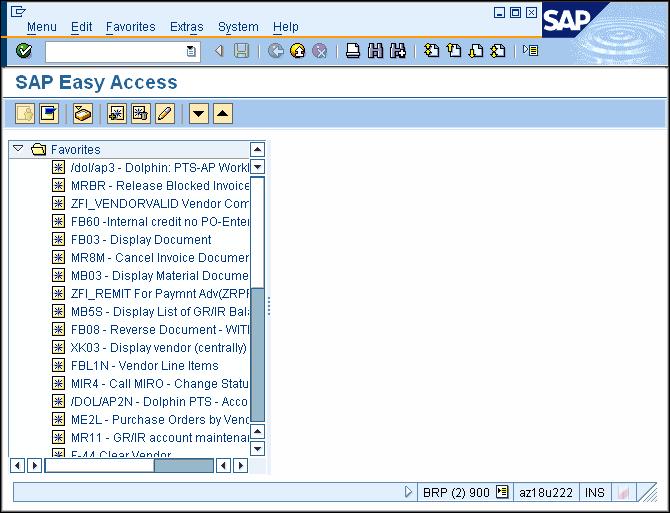Click the Customize Local Layout icon
670x513 pixels.
530,51
